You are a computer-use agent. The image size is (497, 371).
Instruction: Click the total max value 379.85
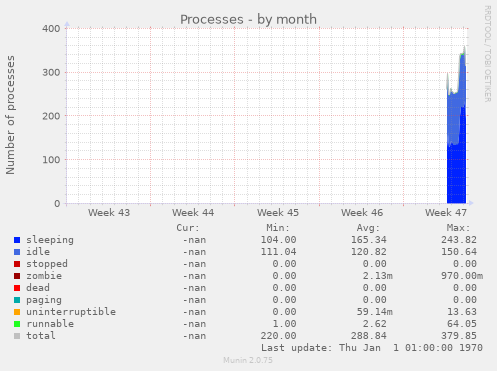click(459, 336)
